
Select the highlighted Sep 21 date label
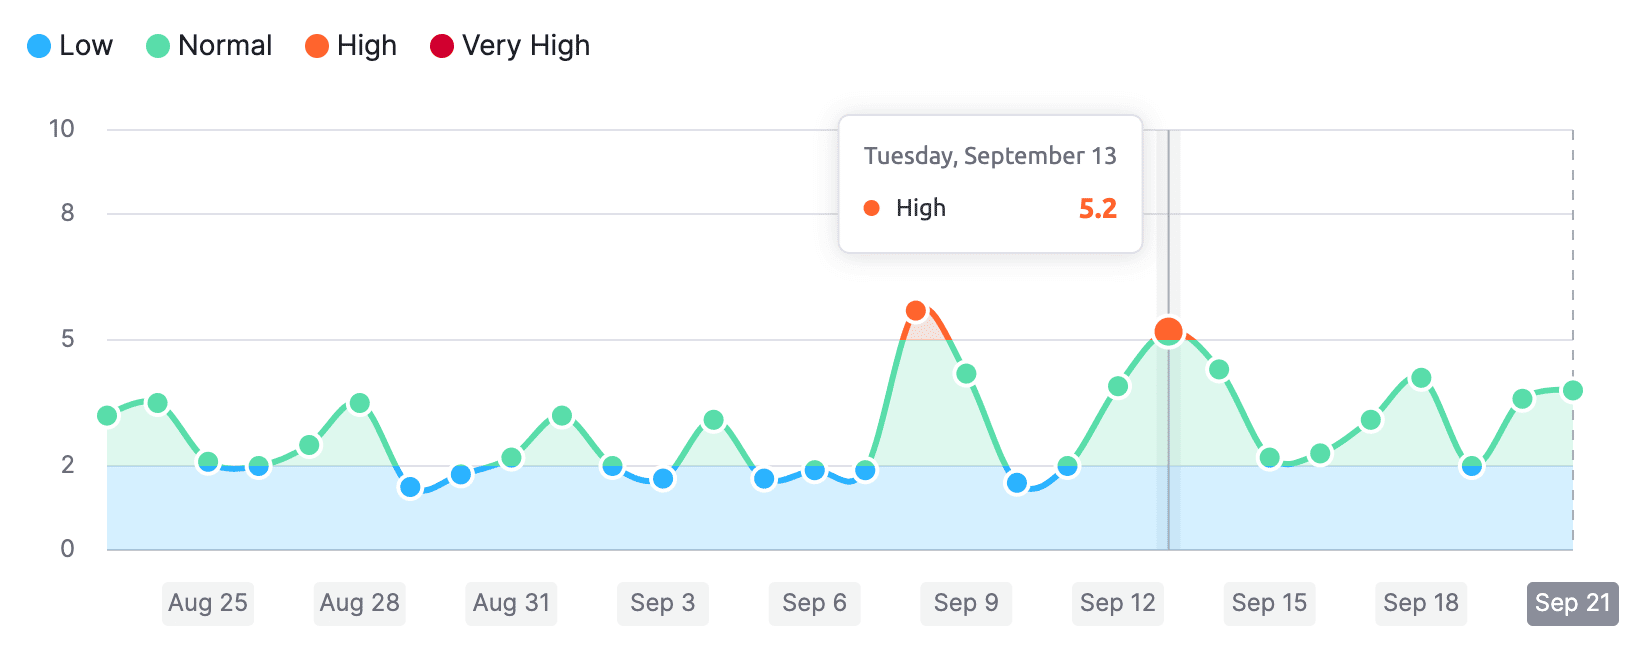pos(1573,603)
